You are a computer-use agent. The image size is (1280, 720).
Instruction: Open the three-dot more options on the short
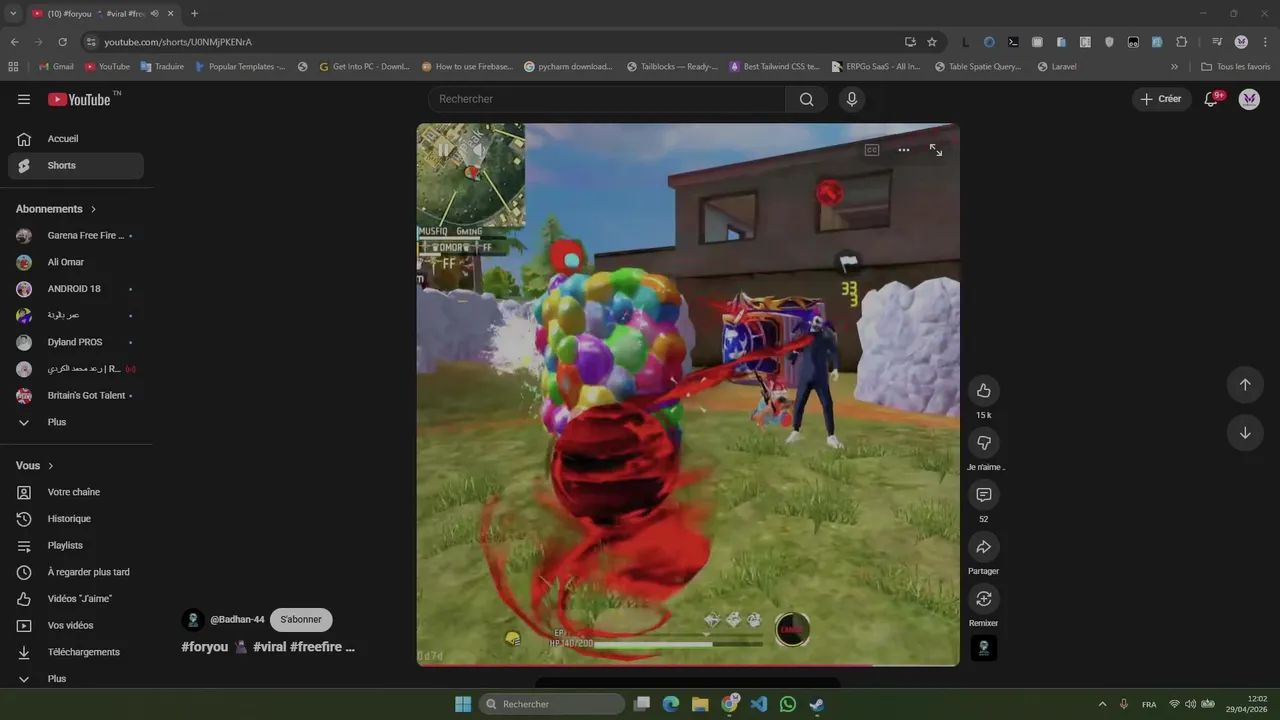click(904, 150)
